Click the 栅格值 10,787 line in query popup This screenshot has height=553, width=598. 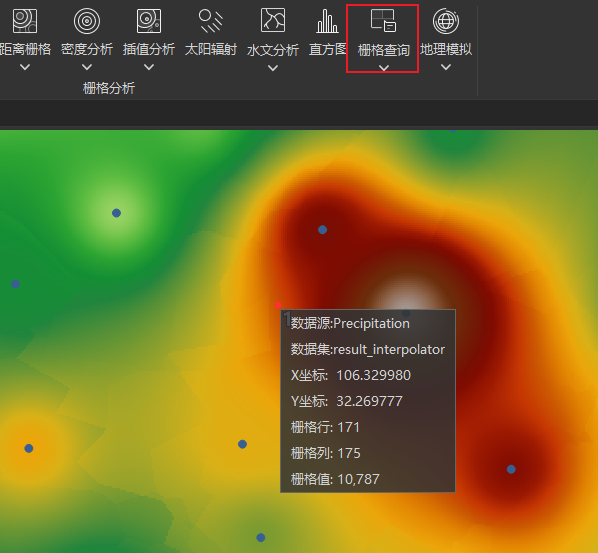335,479
